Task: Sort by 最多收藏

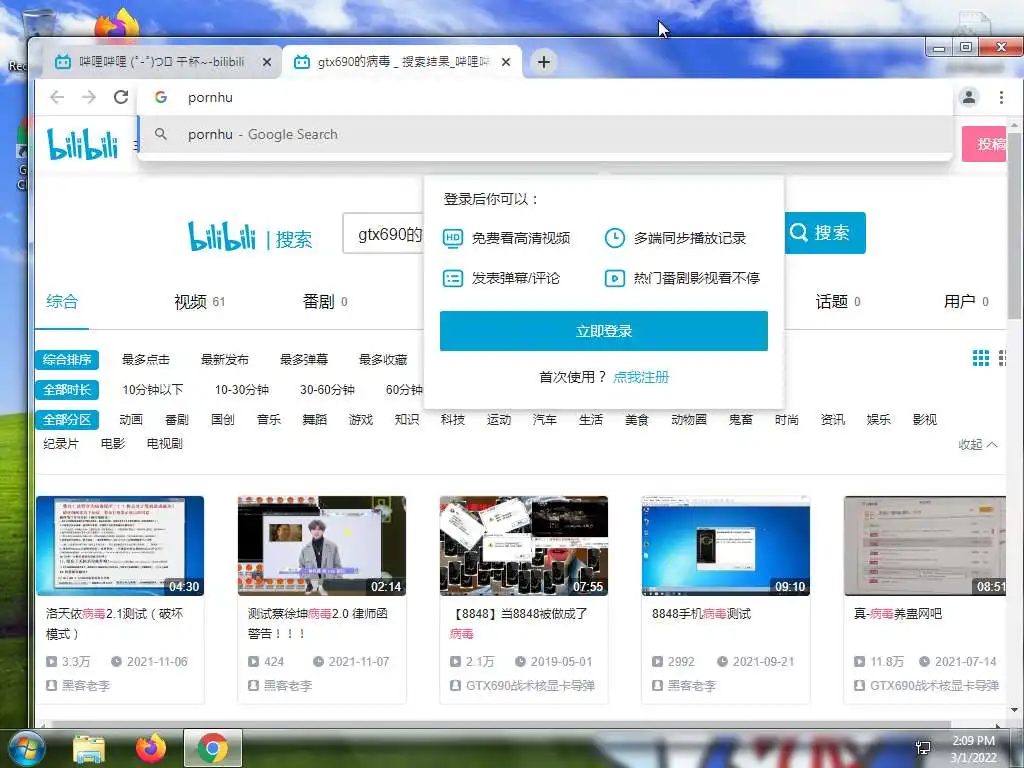Action: coord(383,360)
